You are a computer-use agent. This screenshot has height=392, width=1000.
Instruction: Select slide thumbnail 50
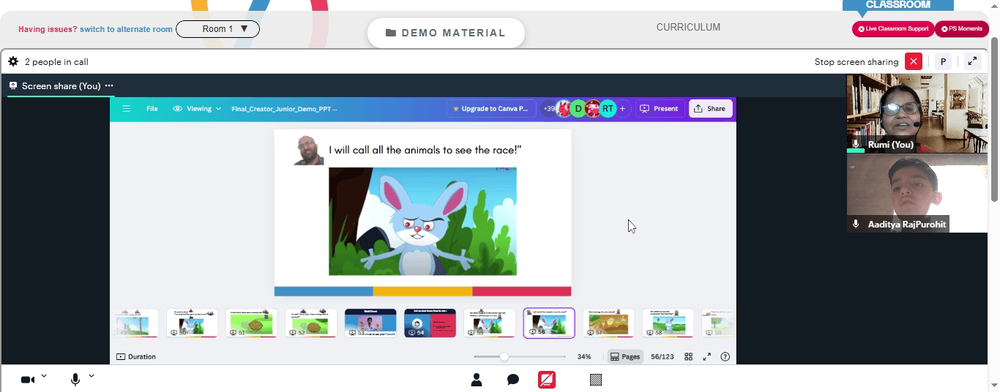(192, 323)
